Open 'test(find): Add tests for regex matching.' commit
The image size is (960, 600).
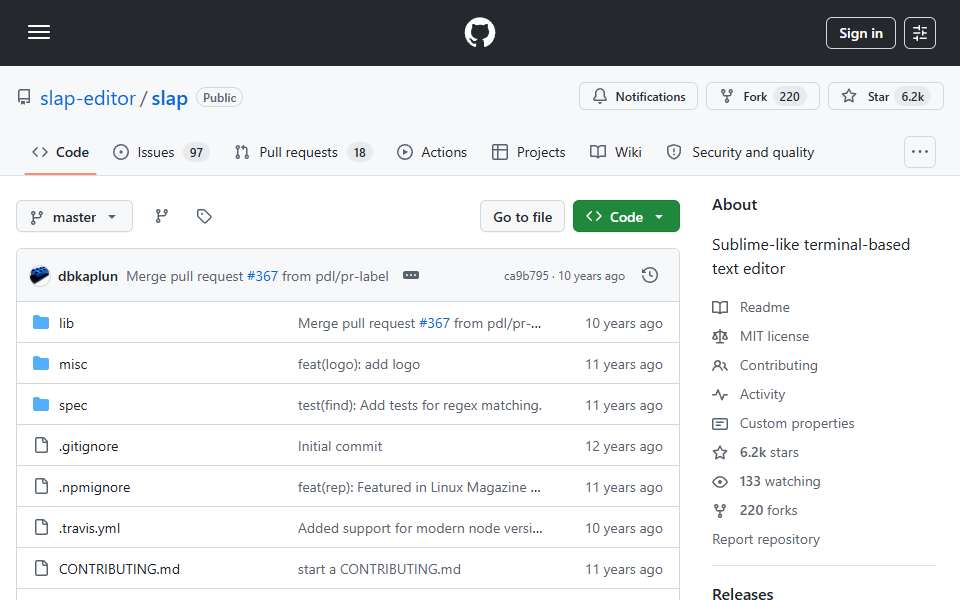[x=419, y=405]
